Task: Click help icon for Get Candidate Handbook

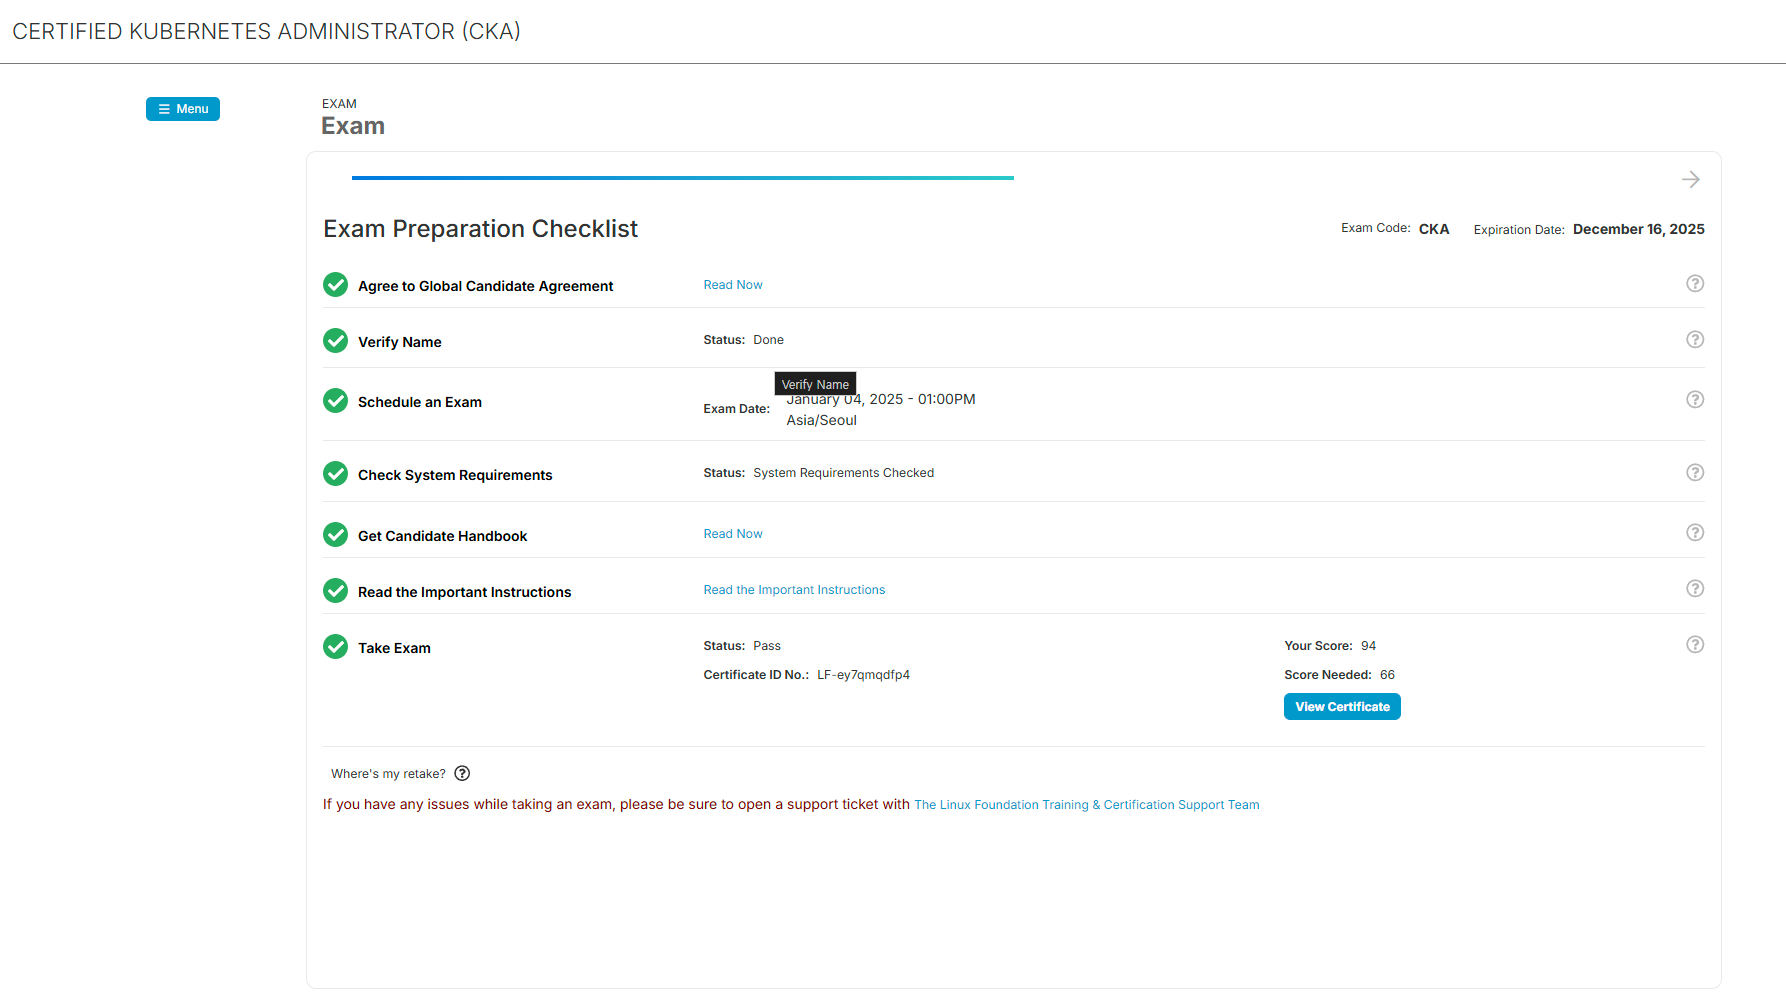Action: point(1695,532)
